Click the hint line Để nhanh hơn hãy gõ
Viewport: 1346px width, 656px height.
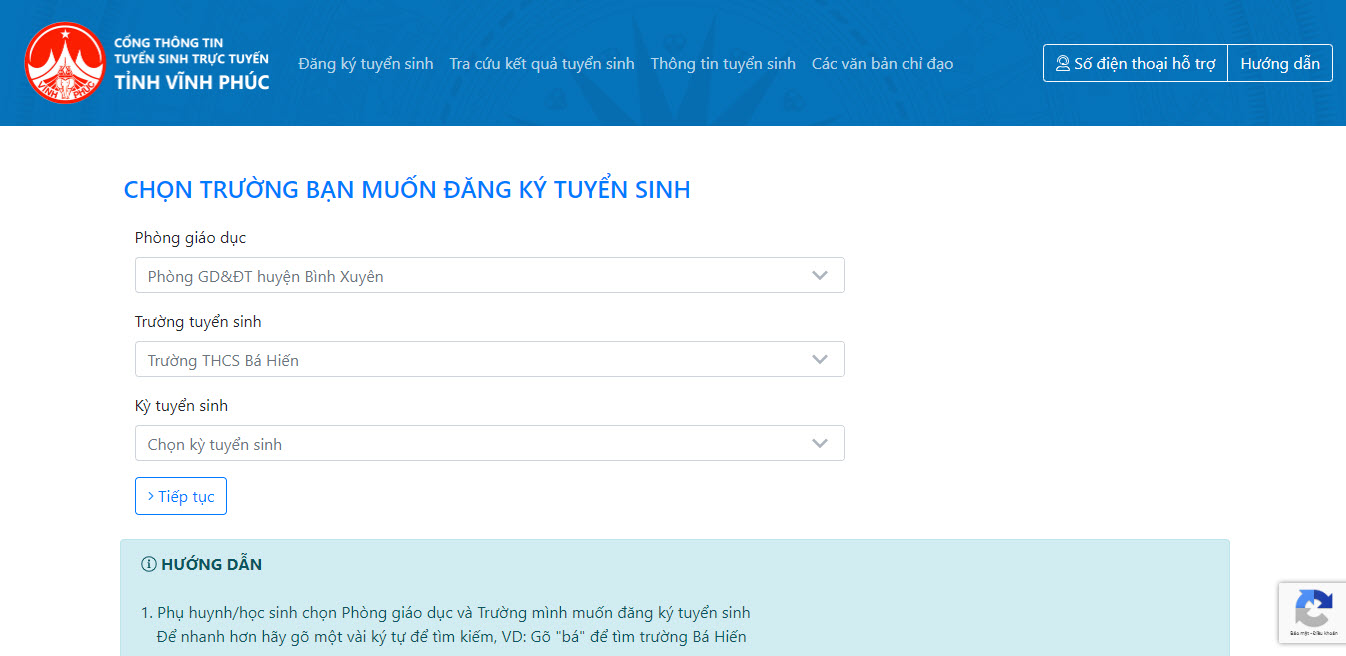pyautogui.click(x=452, y=636)
